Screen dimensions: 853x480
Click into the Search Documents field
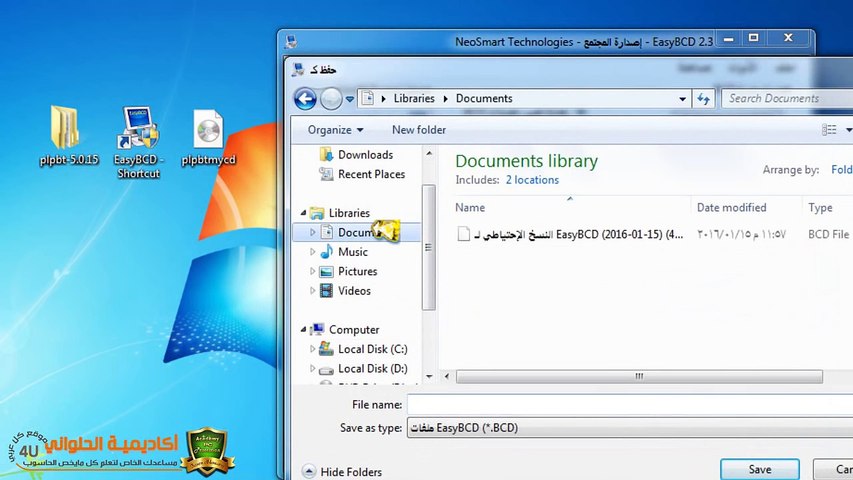pyautogui.click(x=787, y=99)
